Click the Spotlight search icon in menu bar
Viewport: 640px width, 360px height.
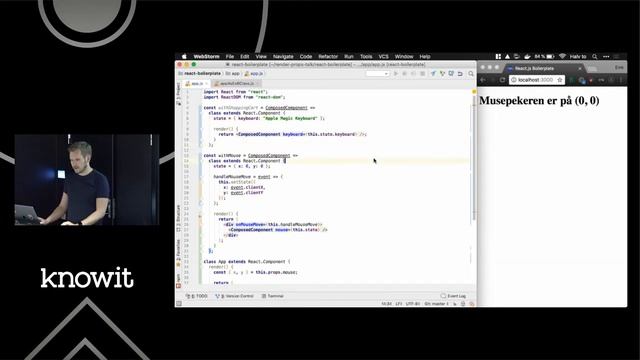595,57
